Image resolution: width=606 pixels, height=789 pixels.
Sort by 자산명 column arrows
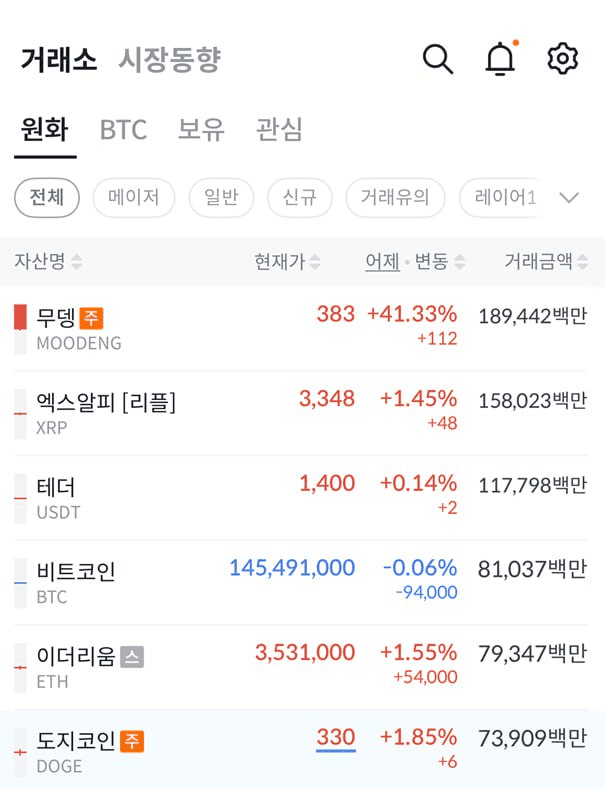[77, 262]
